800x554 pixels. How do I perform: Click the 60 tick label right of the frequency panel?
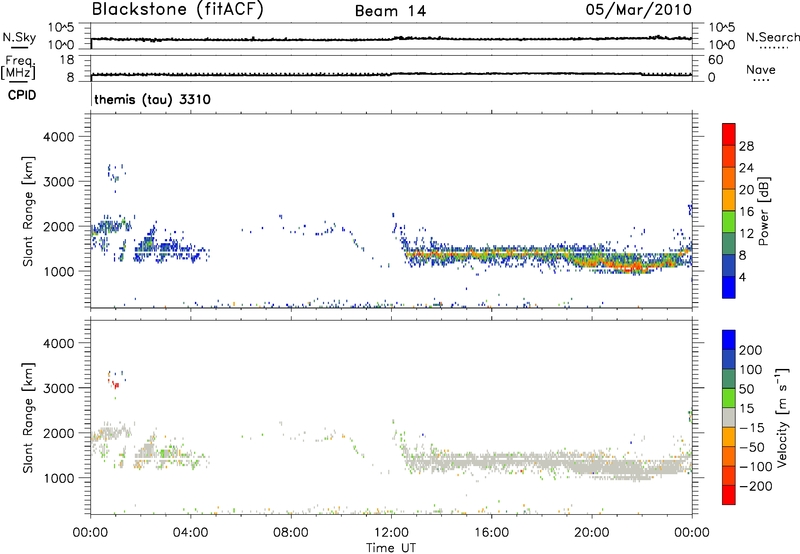pyautogui.click(x=715, y=60)
